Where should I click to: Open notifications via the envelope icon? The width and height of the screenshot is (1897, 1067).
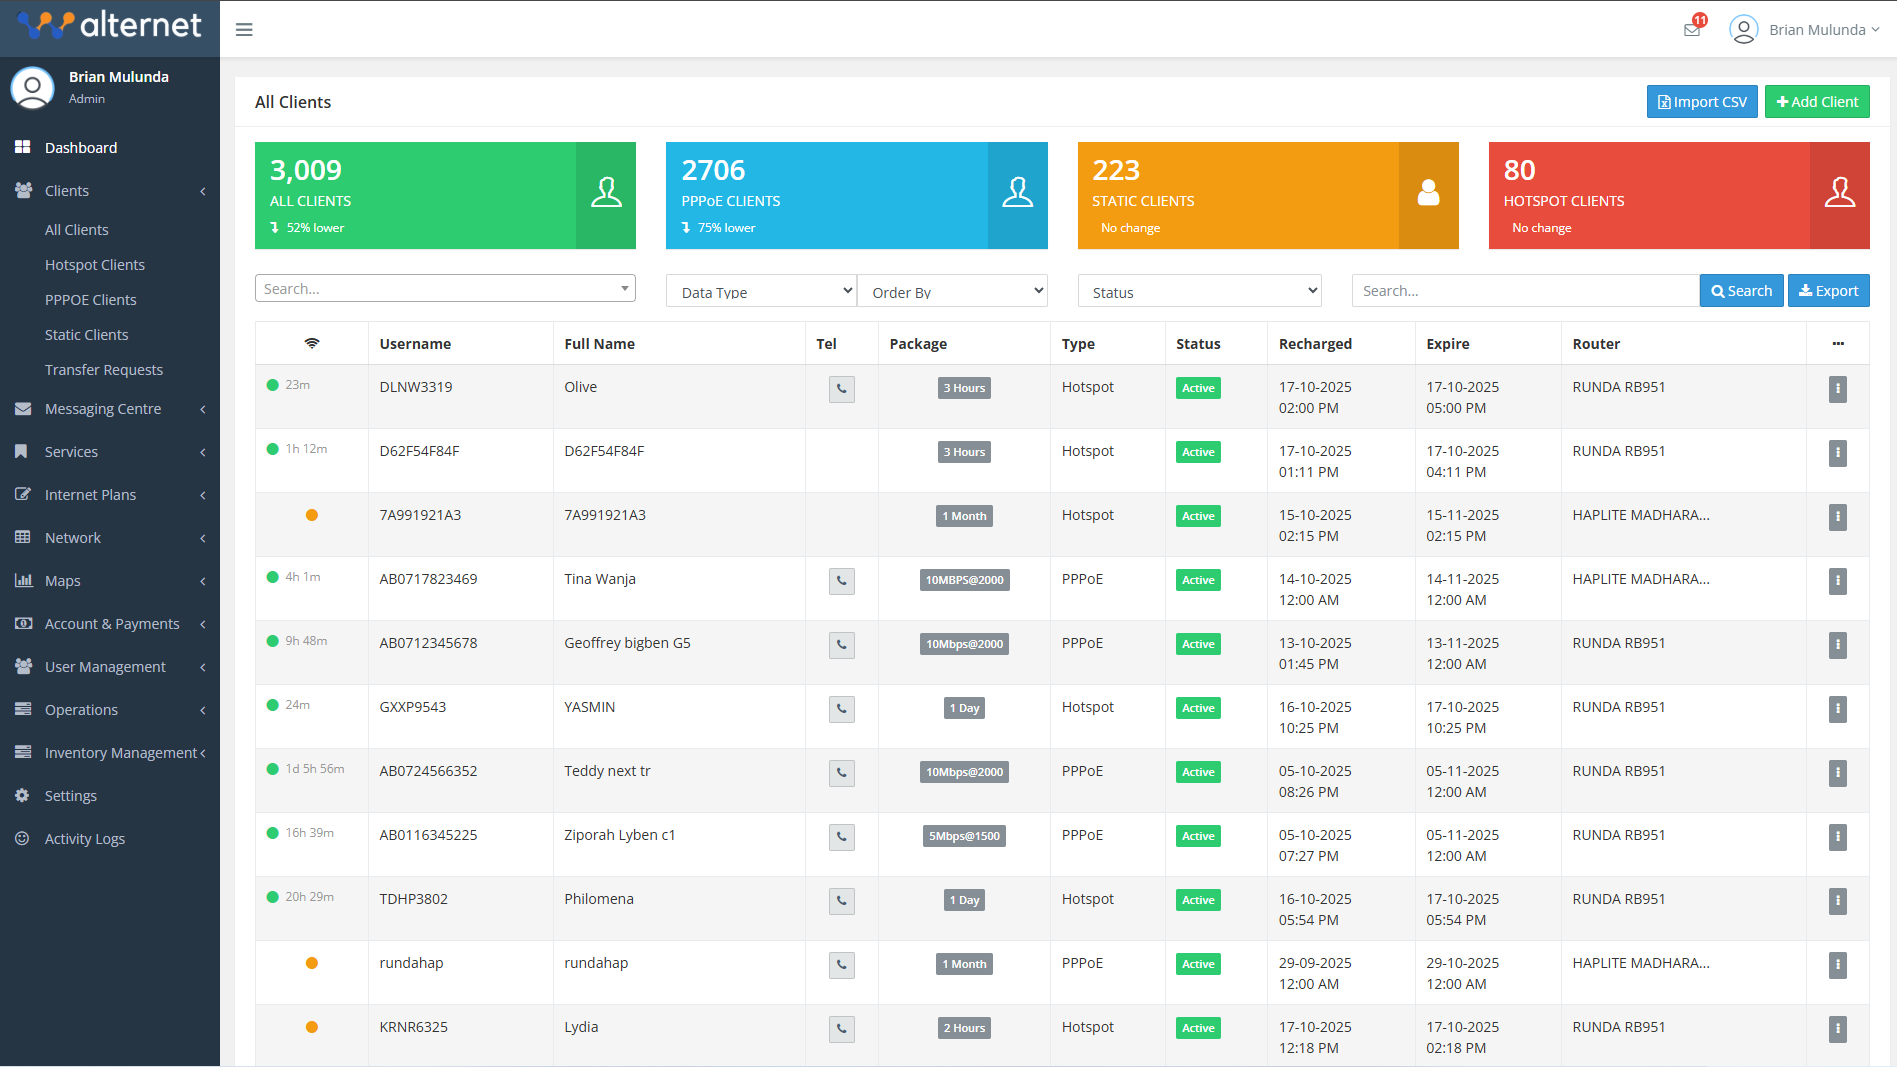pos(1691,29)
